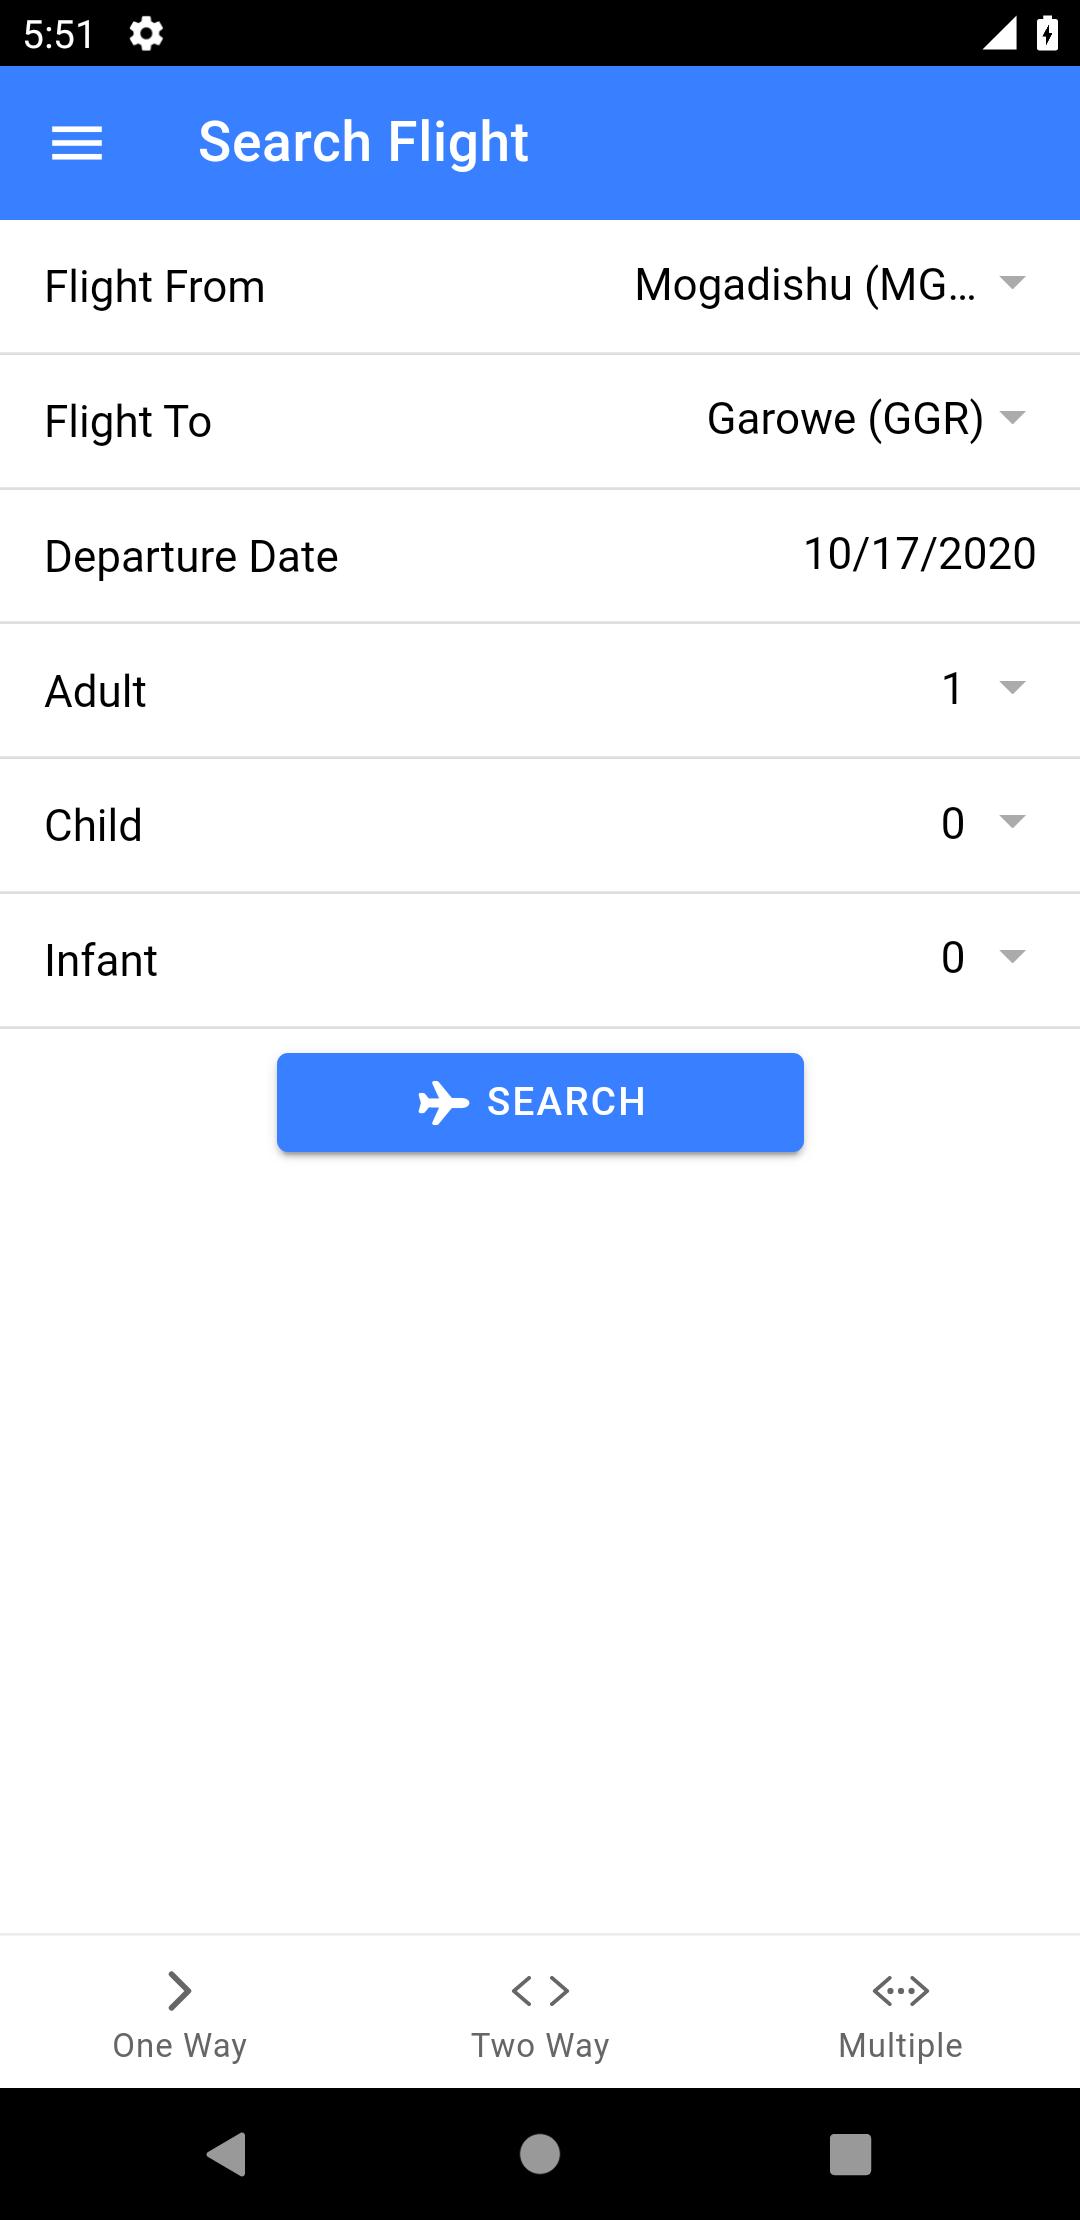This screenshot has height=2220, width=1080.
Task: Select the Garowe (GGR) destination value
Action: click(845, 419)
